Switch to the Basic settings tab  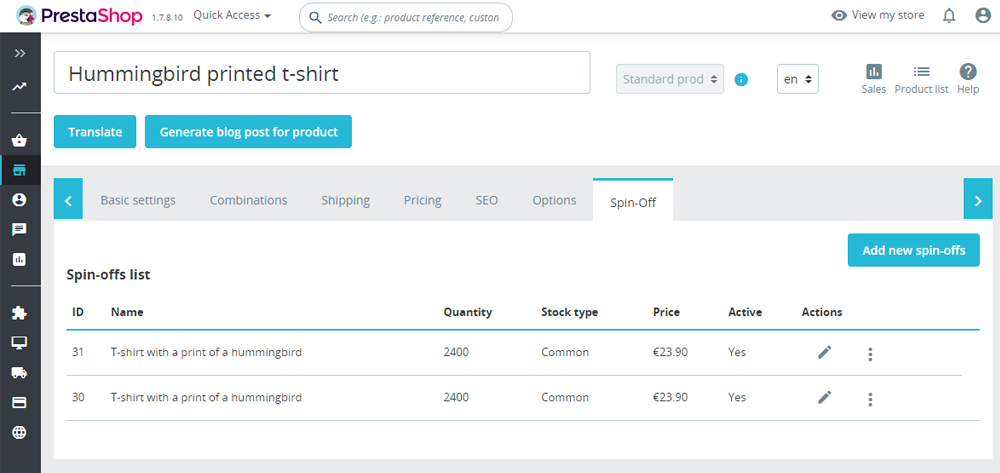pyautogui.click(x=138, y=200)
